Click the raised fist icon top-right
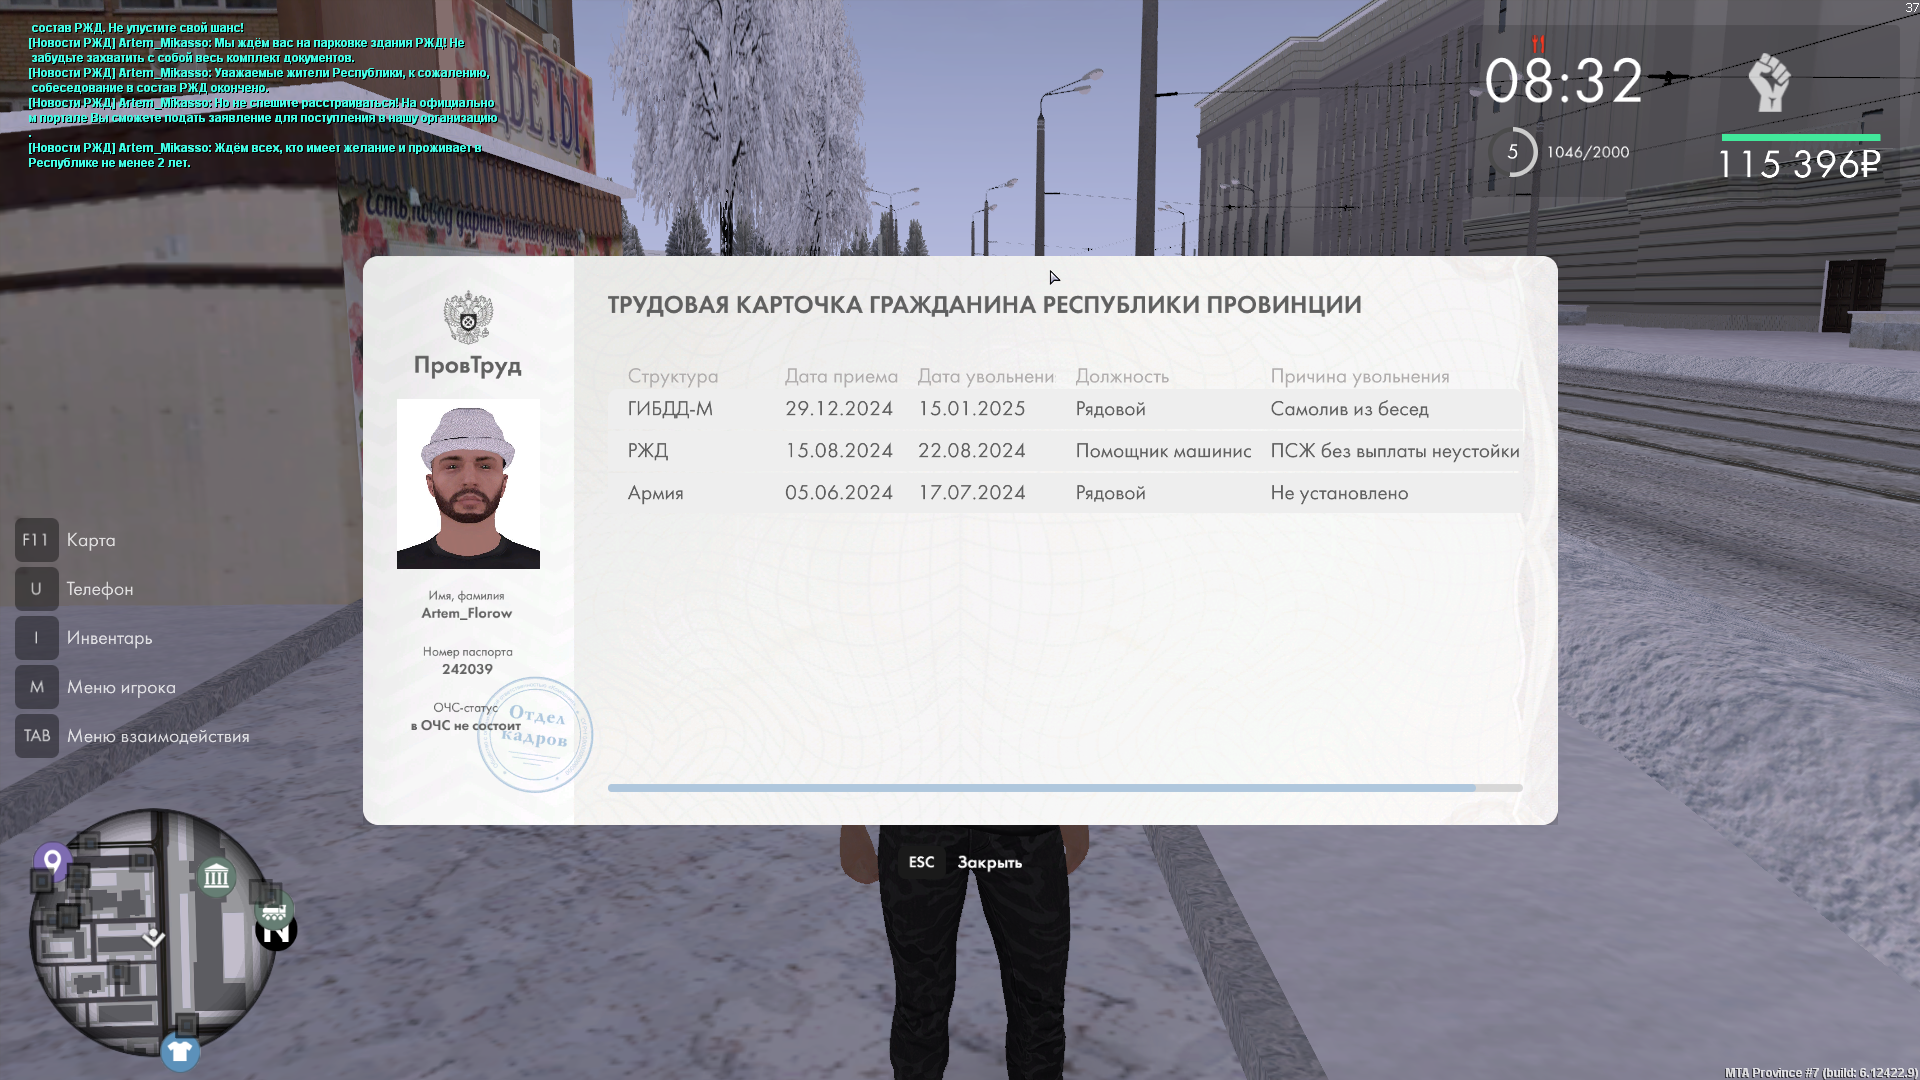Image resolution: width=1920 pixels, height=1080 pixels. coord(1769,83)
